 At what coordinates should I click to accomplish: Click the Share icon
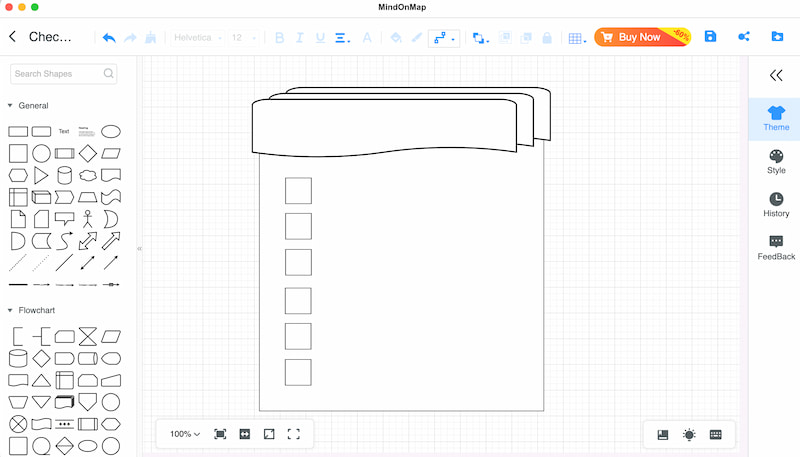(744, 36)
